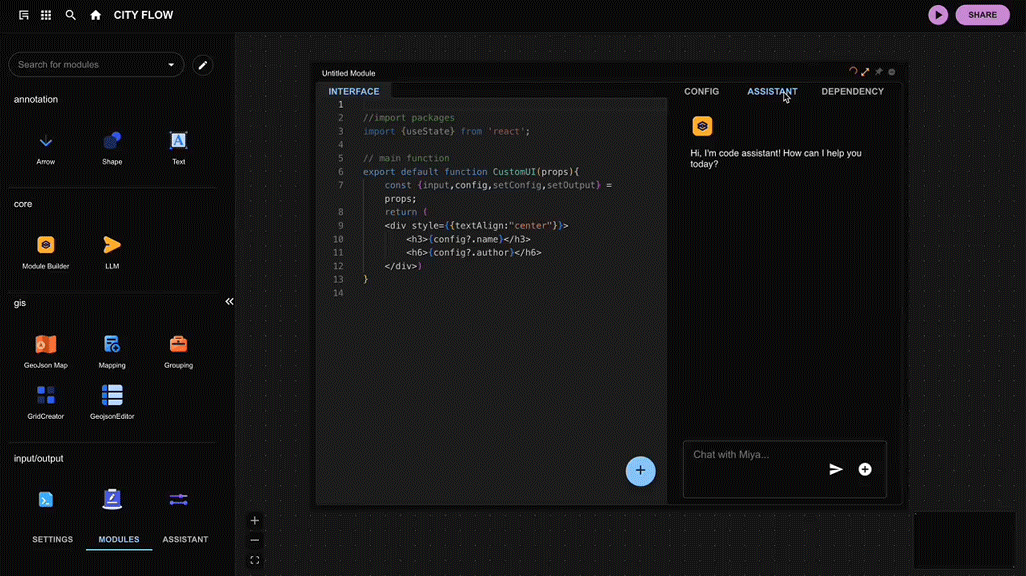This screenshot has width=1026, height=576.
Task: Click the input/output category heading
Action: click(x=39, y=458)
